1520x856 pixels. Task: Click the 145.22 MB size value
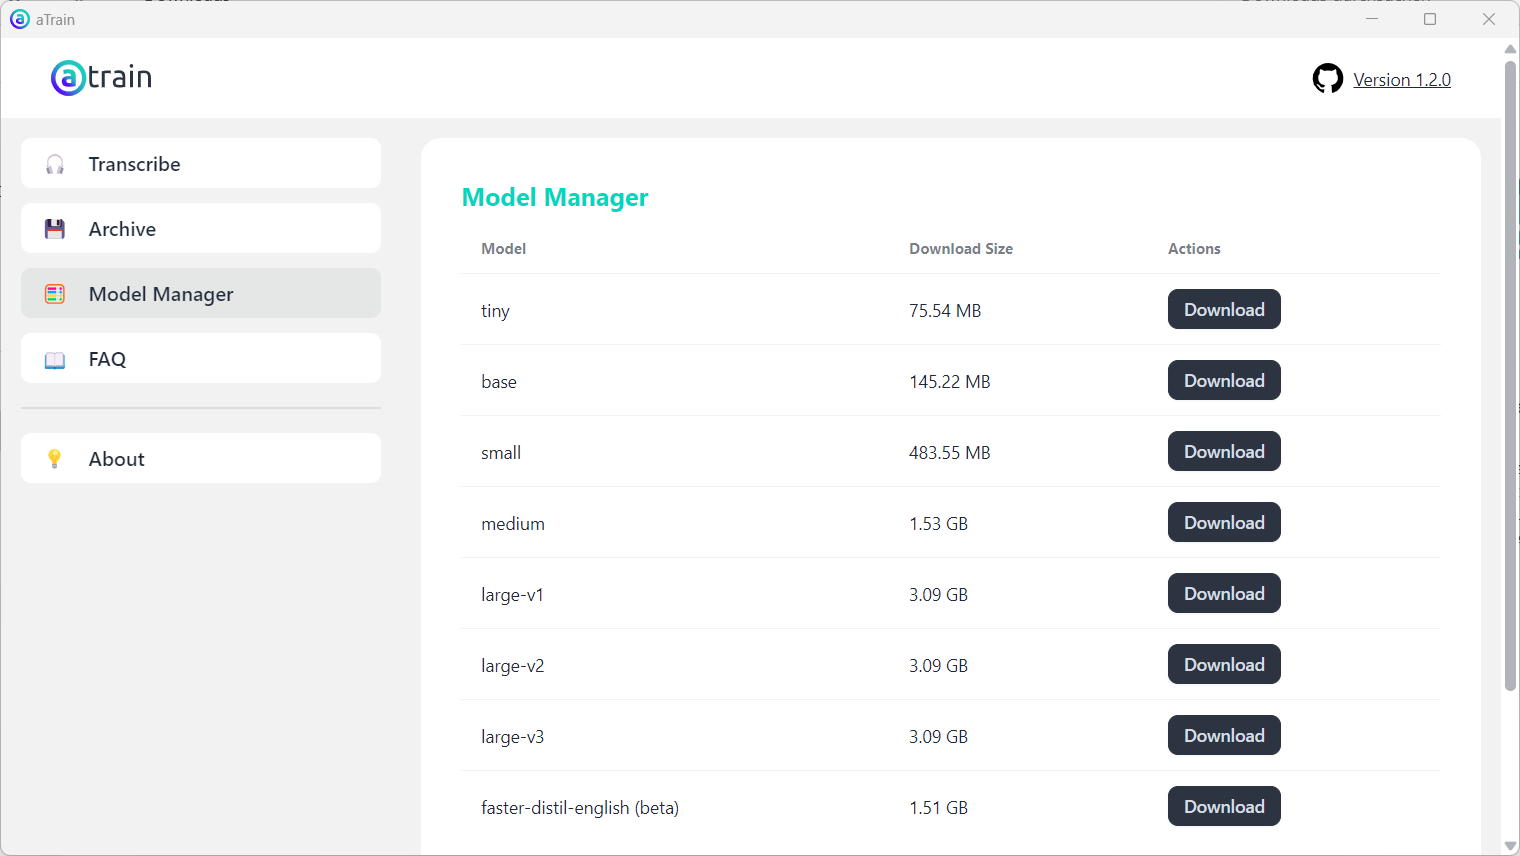950,382
